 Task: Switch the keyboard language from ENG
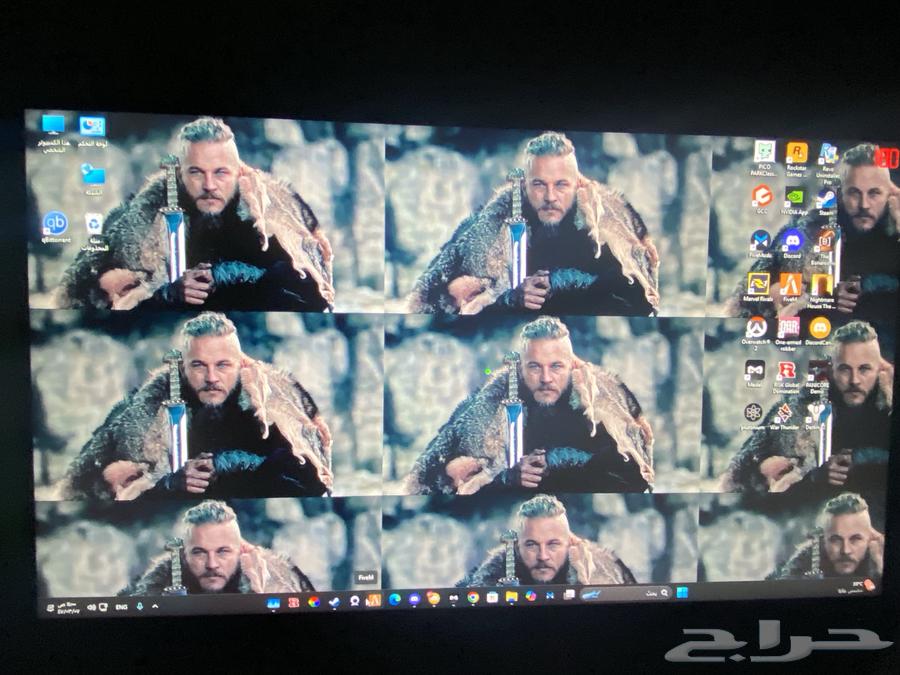120,605
